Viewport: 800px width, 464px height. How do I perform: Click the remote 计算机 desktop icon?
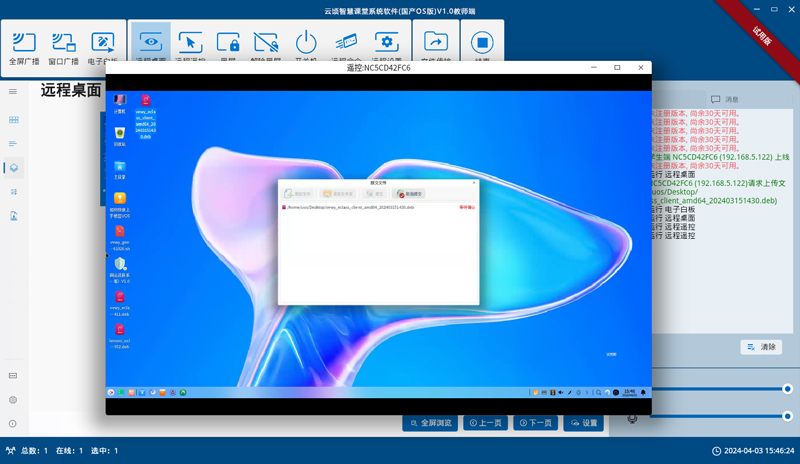(119, 104)
